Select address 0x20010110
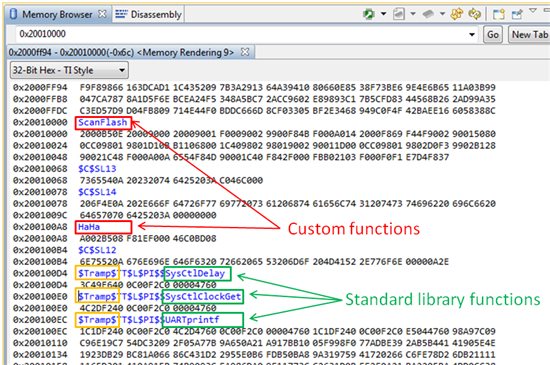550x365 pixels. (x=40, y=343)
